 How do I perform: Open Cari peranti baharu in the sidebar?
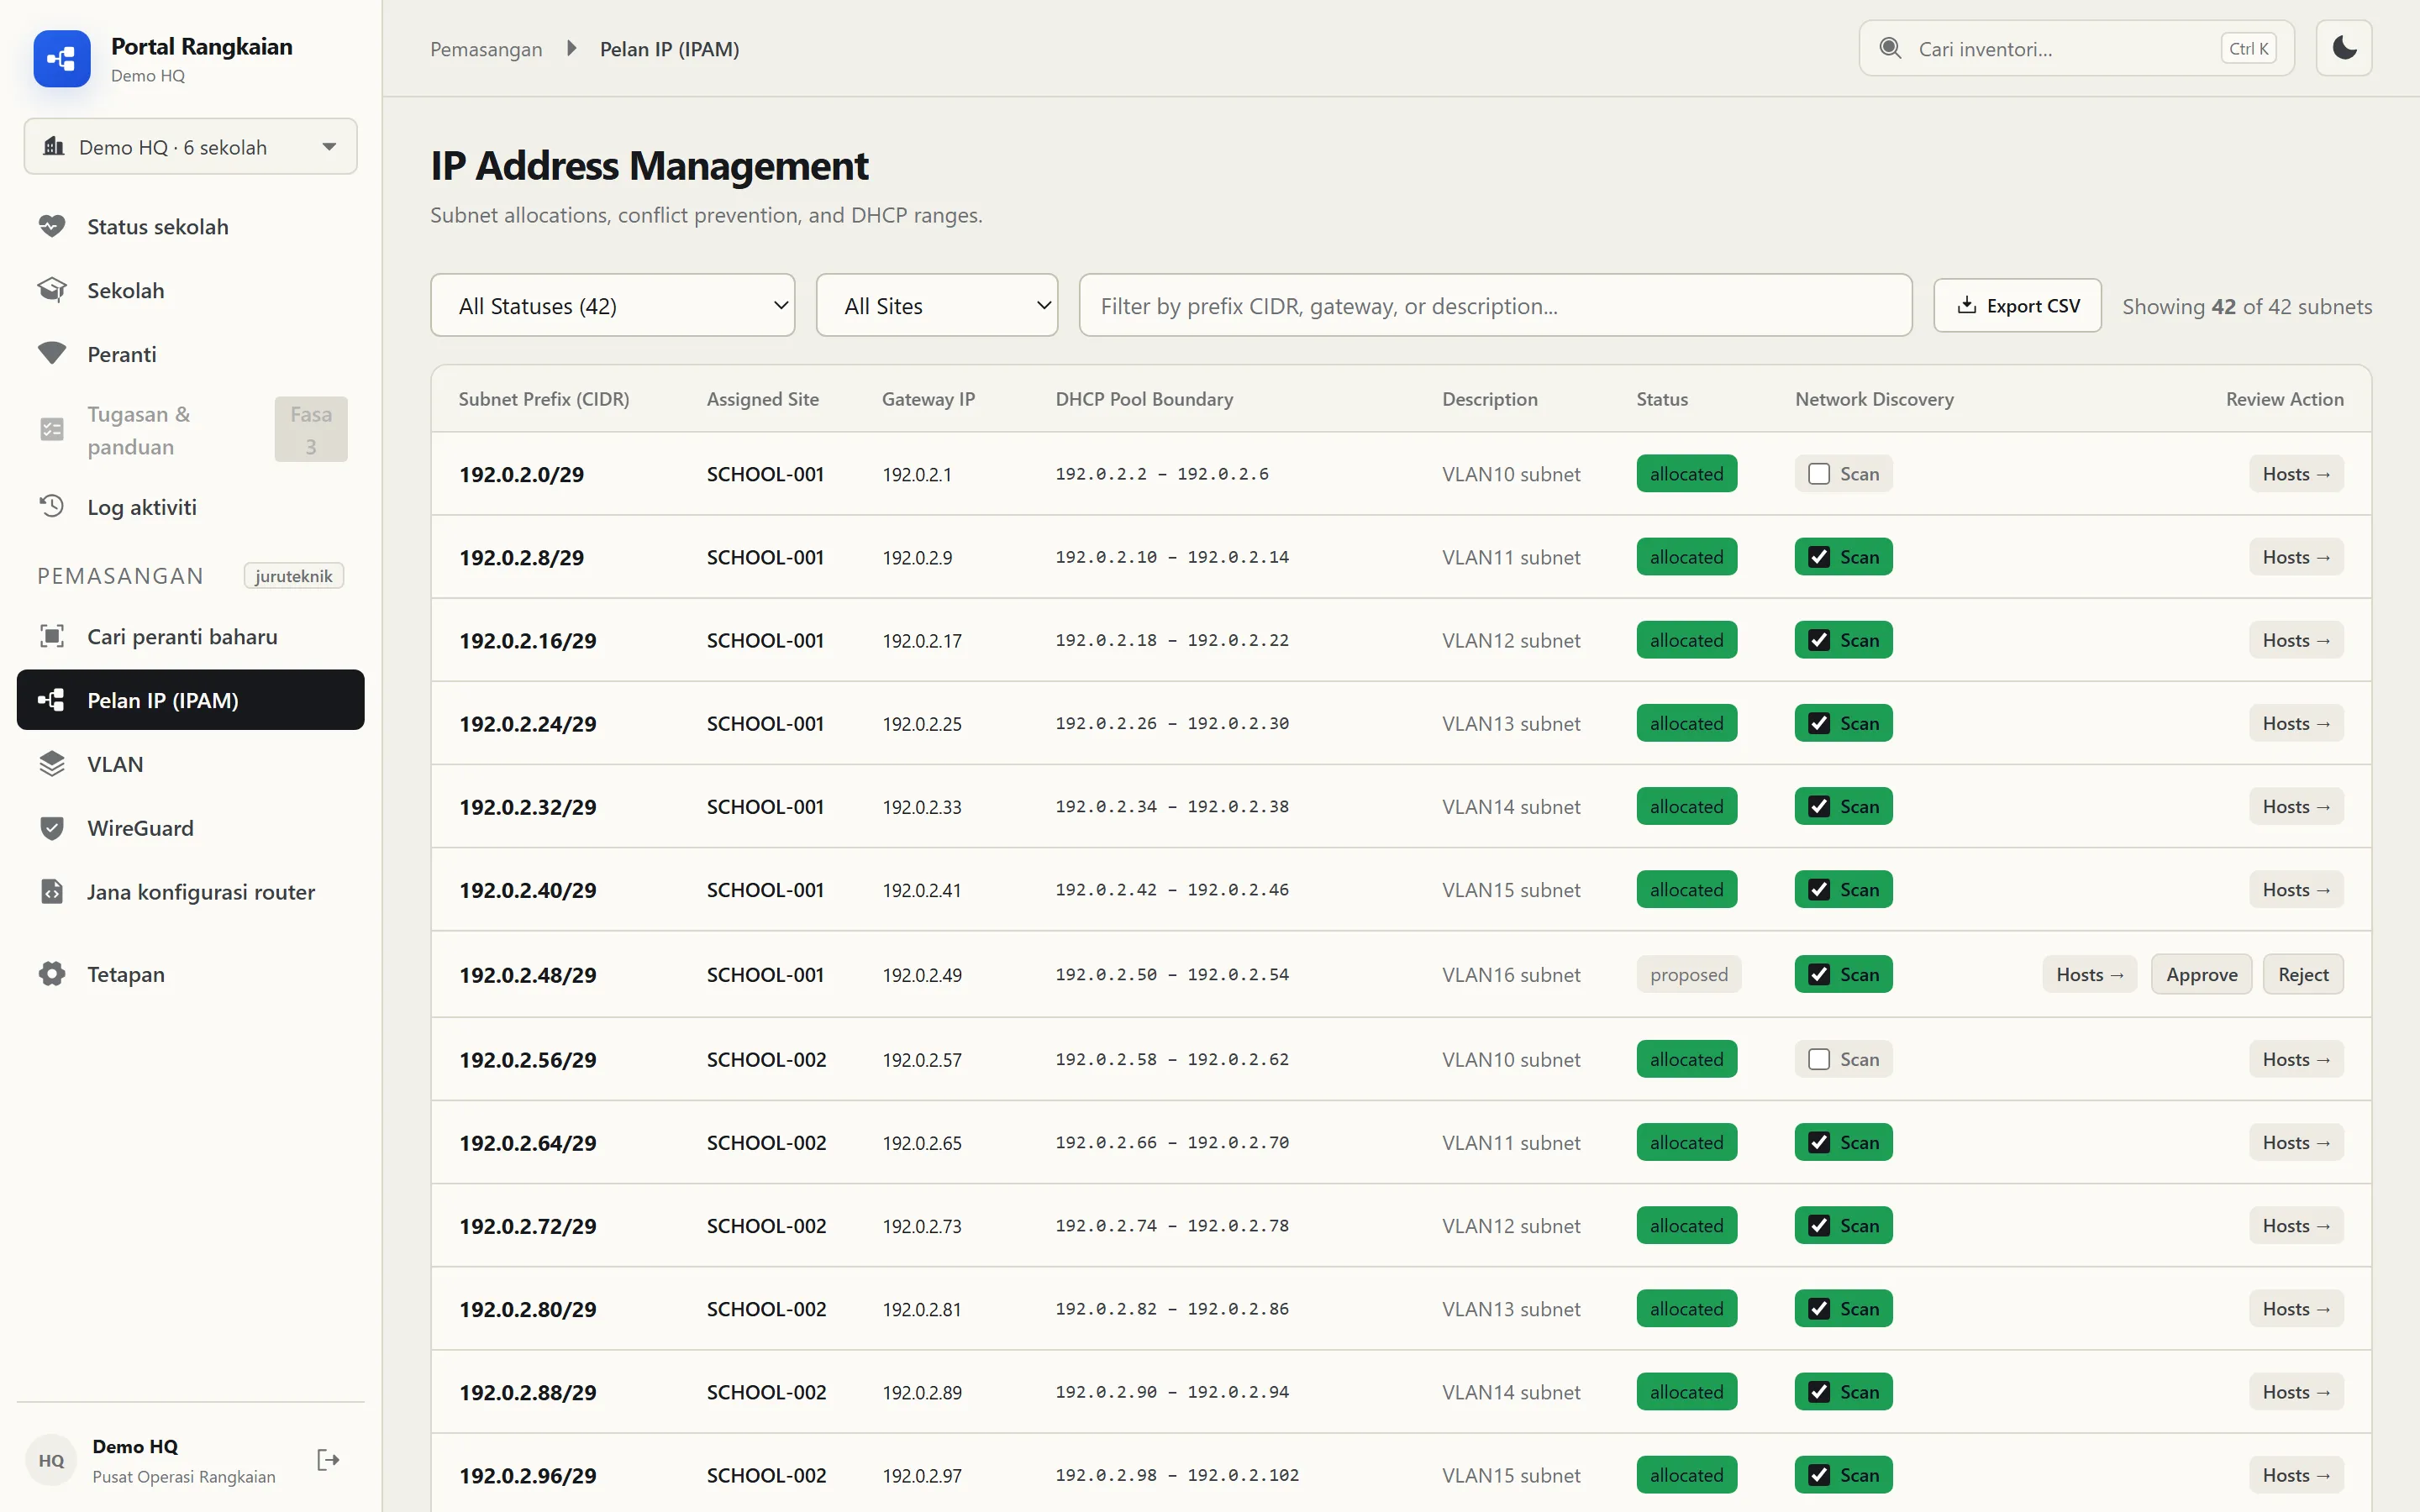(190, 636)
